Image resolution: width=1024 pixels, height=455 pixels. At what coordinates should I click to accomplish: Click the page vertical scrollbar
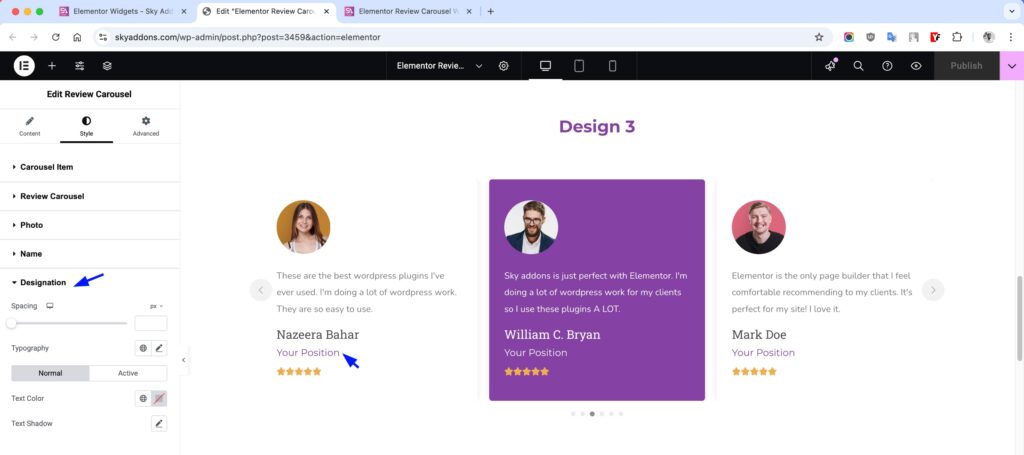[1020, 318]
